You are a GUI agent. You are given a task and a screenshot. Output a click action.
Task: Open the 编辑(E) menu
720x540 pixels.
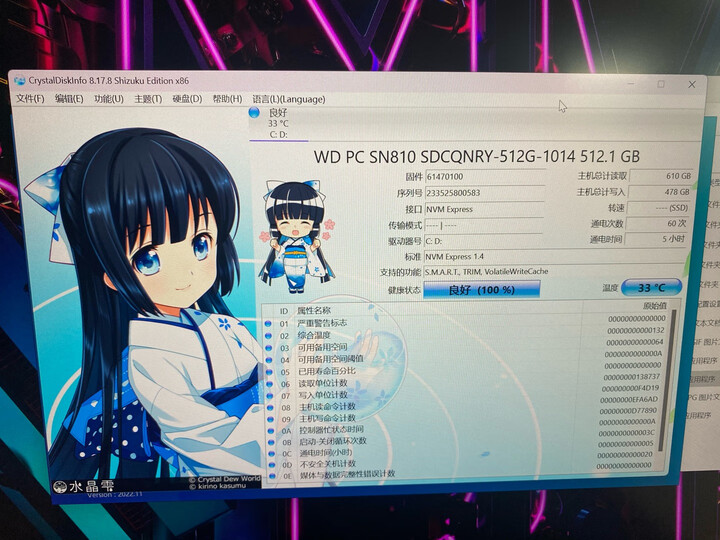point(69,98)
